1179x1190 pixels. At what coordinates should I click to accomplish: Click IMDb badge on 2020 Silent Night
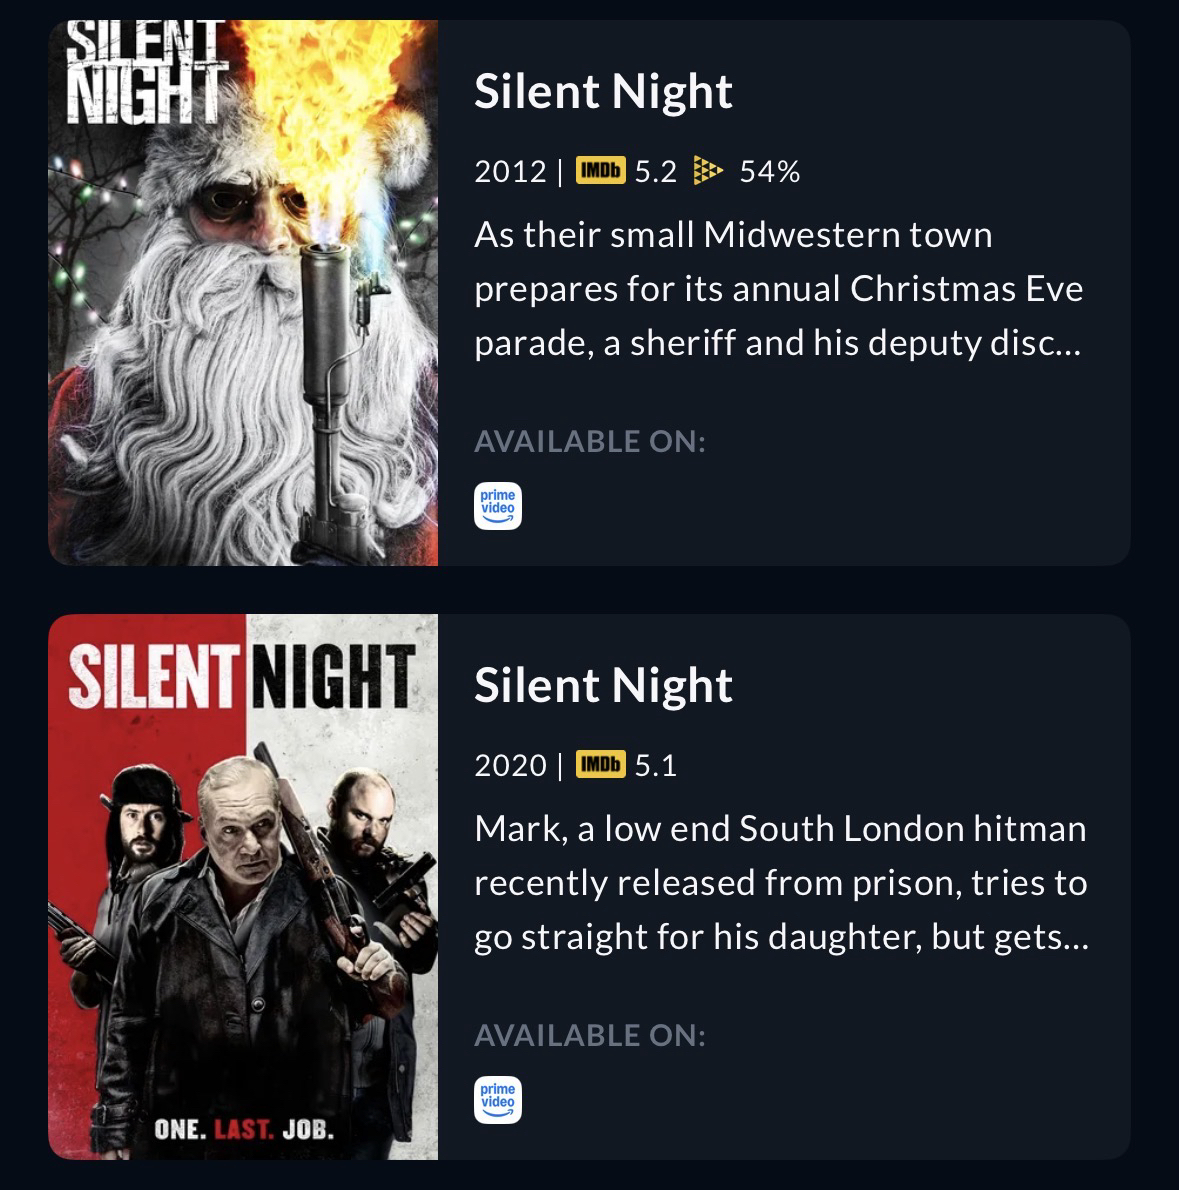pyautogui.click(x=600, y=764)
